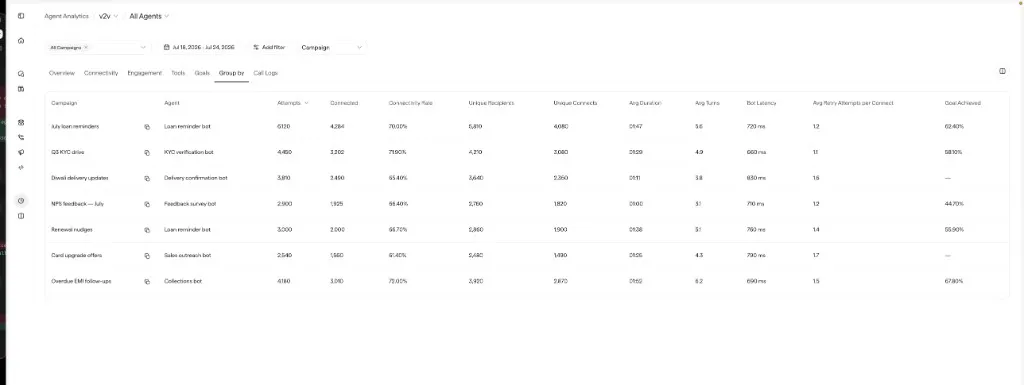The height and width of the screenshot is (385, 1024).
Task: Select the Diwali delivery updates campaign name
Action: [x=80, y=178]
